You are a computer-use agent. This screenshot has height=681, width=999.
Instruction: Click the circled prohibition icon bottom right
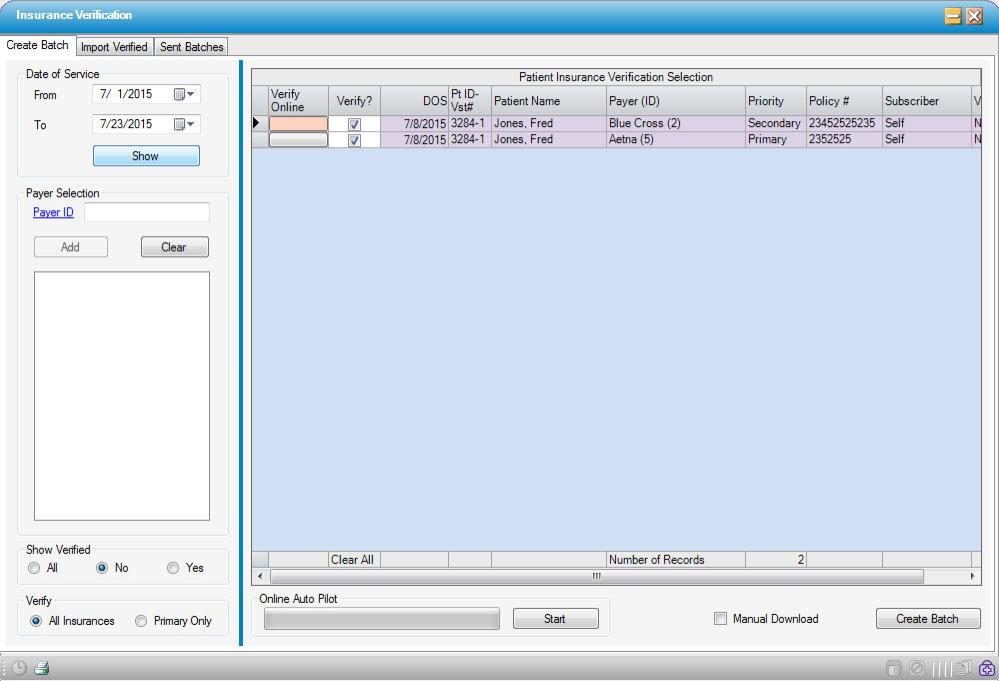[x=915, y=667]
